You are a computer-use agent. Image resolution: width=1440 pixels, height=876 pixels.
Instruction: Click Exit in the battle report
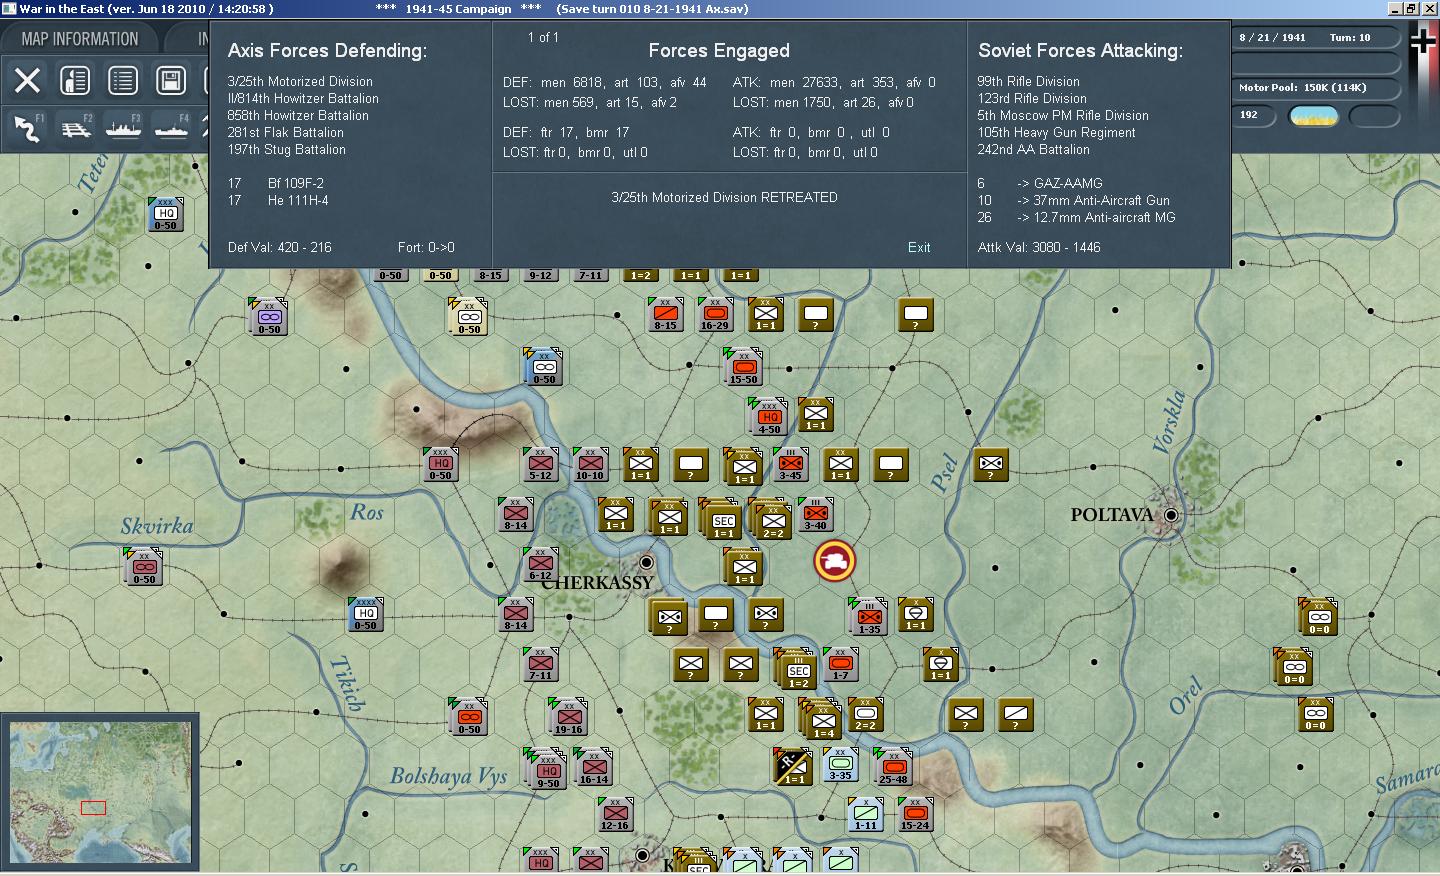coord(919,247)
